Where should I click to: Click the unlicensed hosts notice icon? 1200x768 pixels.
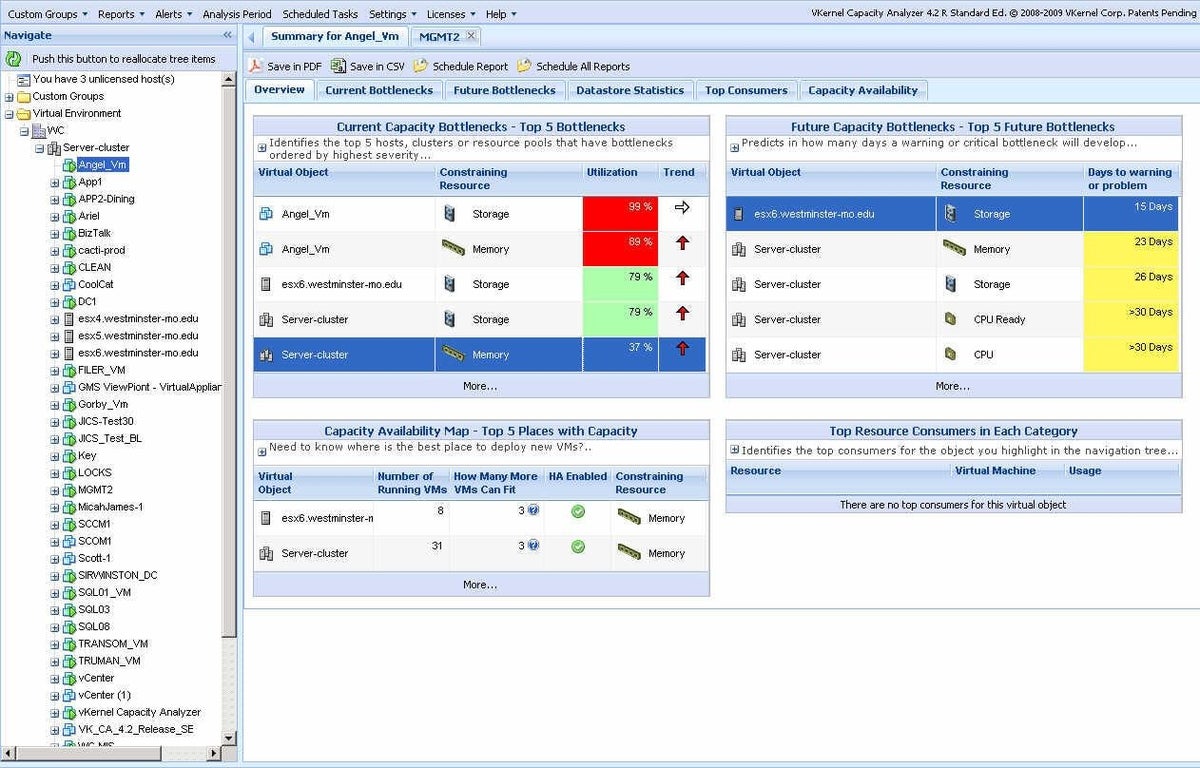pos(23,79)
